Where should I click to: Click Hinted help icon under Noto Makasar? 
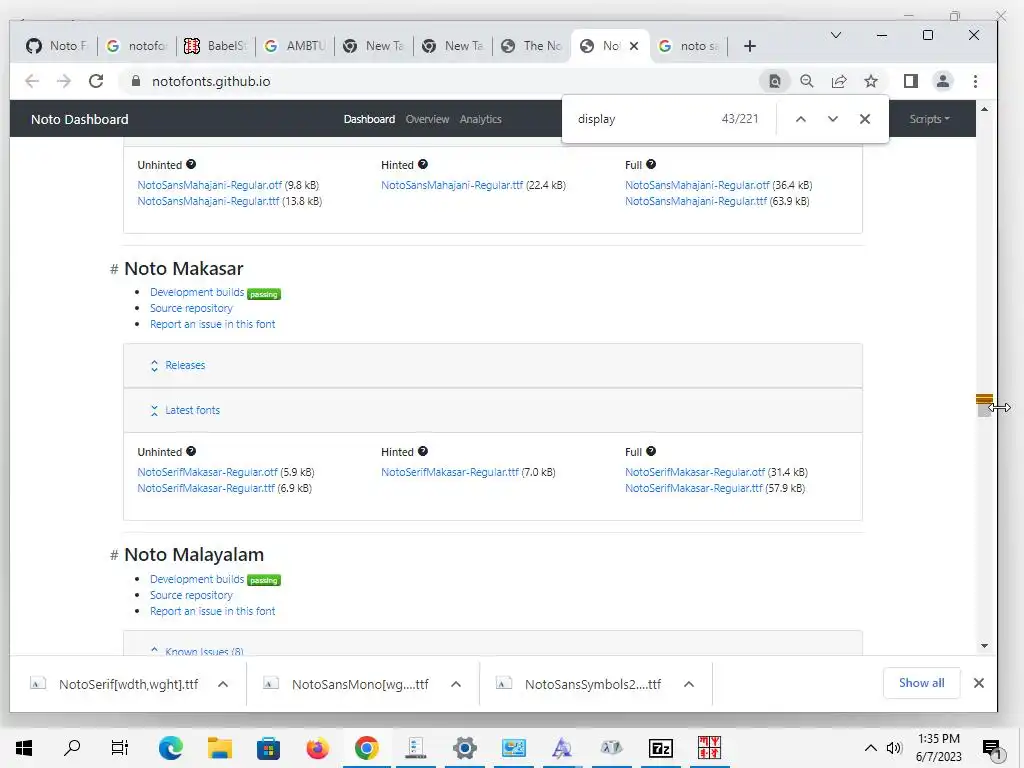point(423,451)
